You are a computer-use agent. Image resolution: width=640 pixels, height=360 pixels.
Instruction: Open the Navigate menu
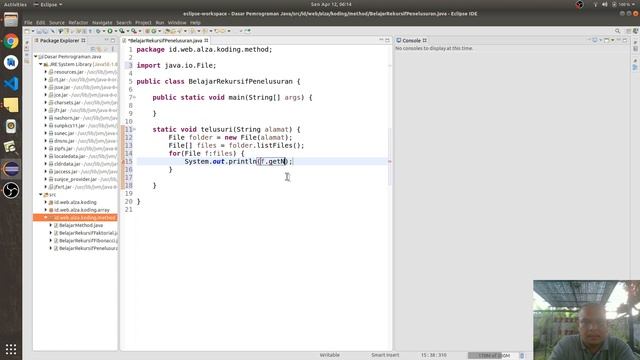102,22
